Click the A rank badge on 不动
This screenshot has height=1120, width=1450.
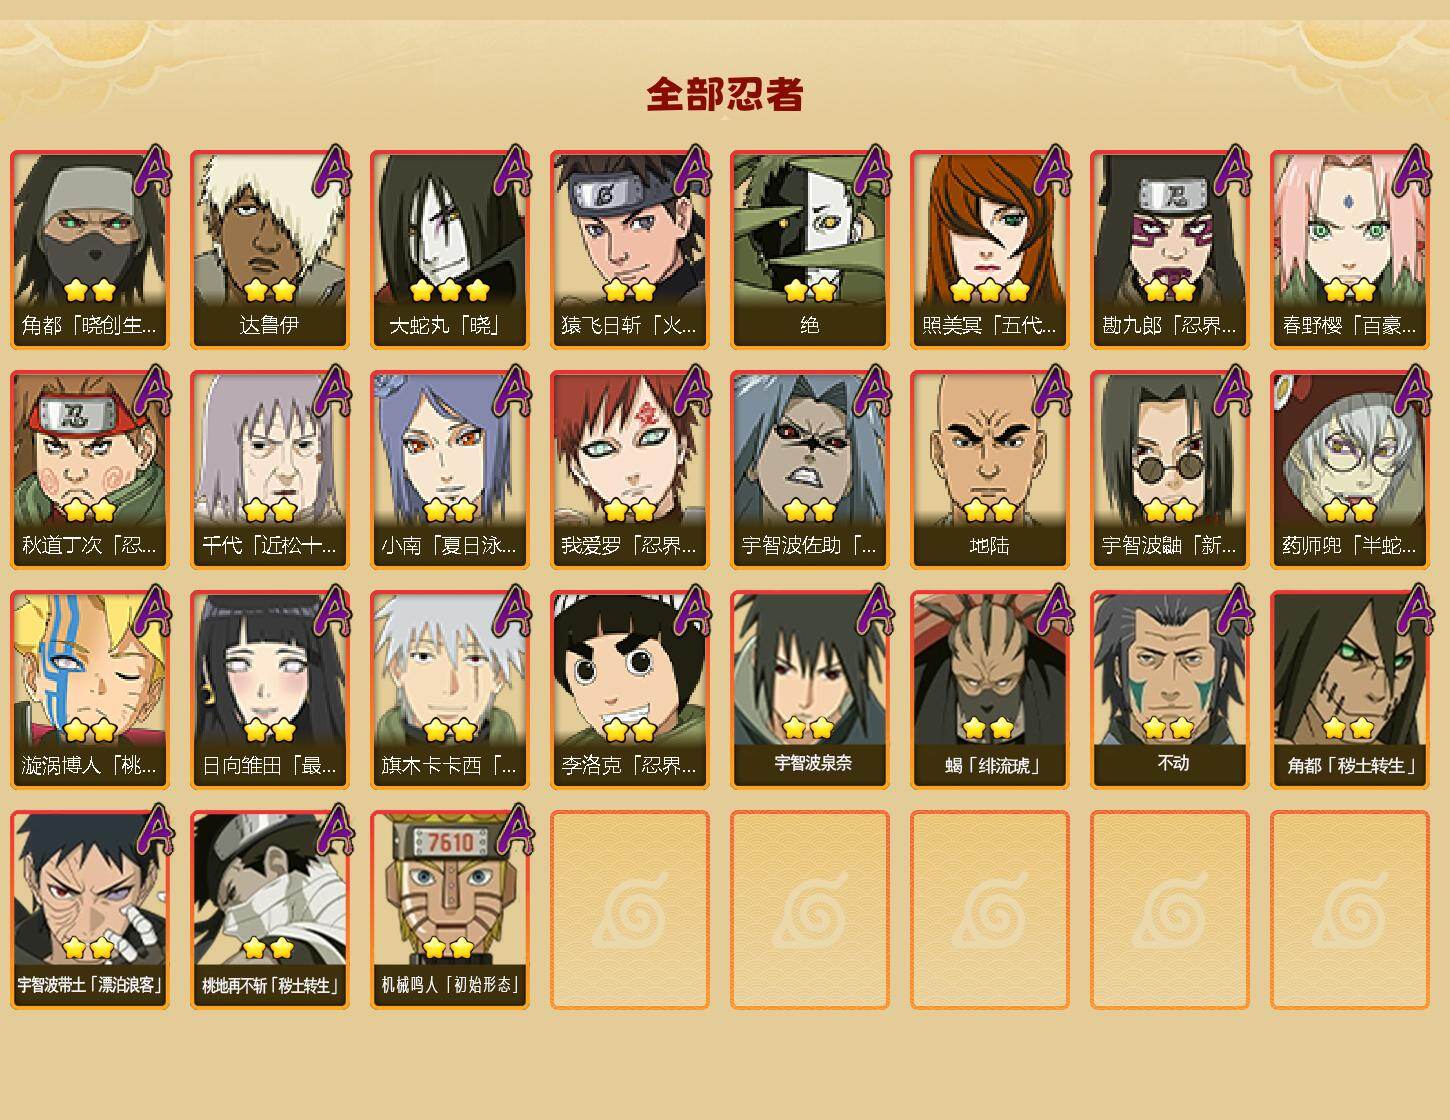(x=1232, y=612)
